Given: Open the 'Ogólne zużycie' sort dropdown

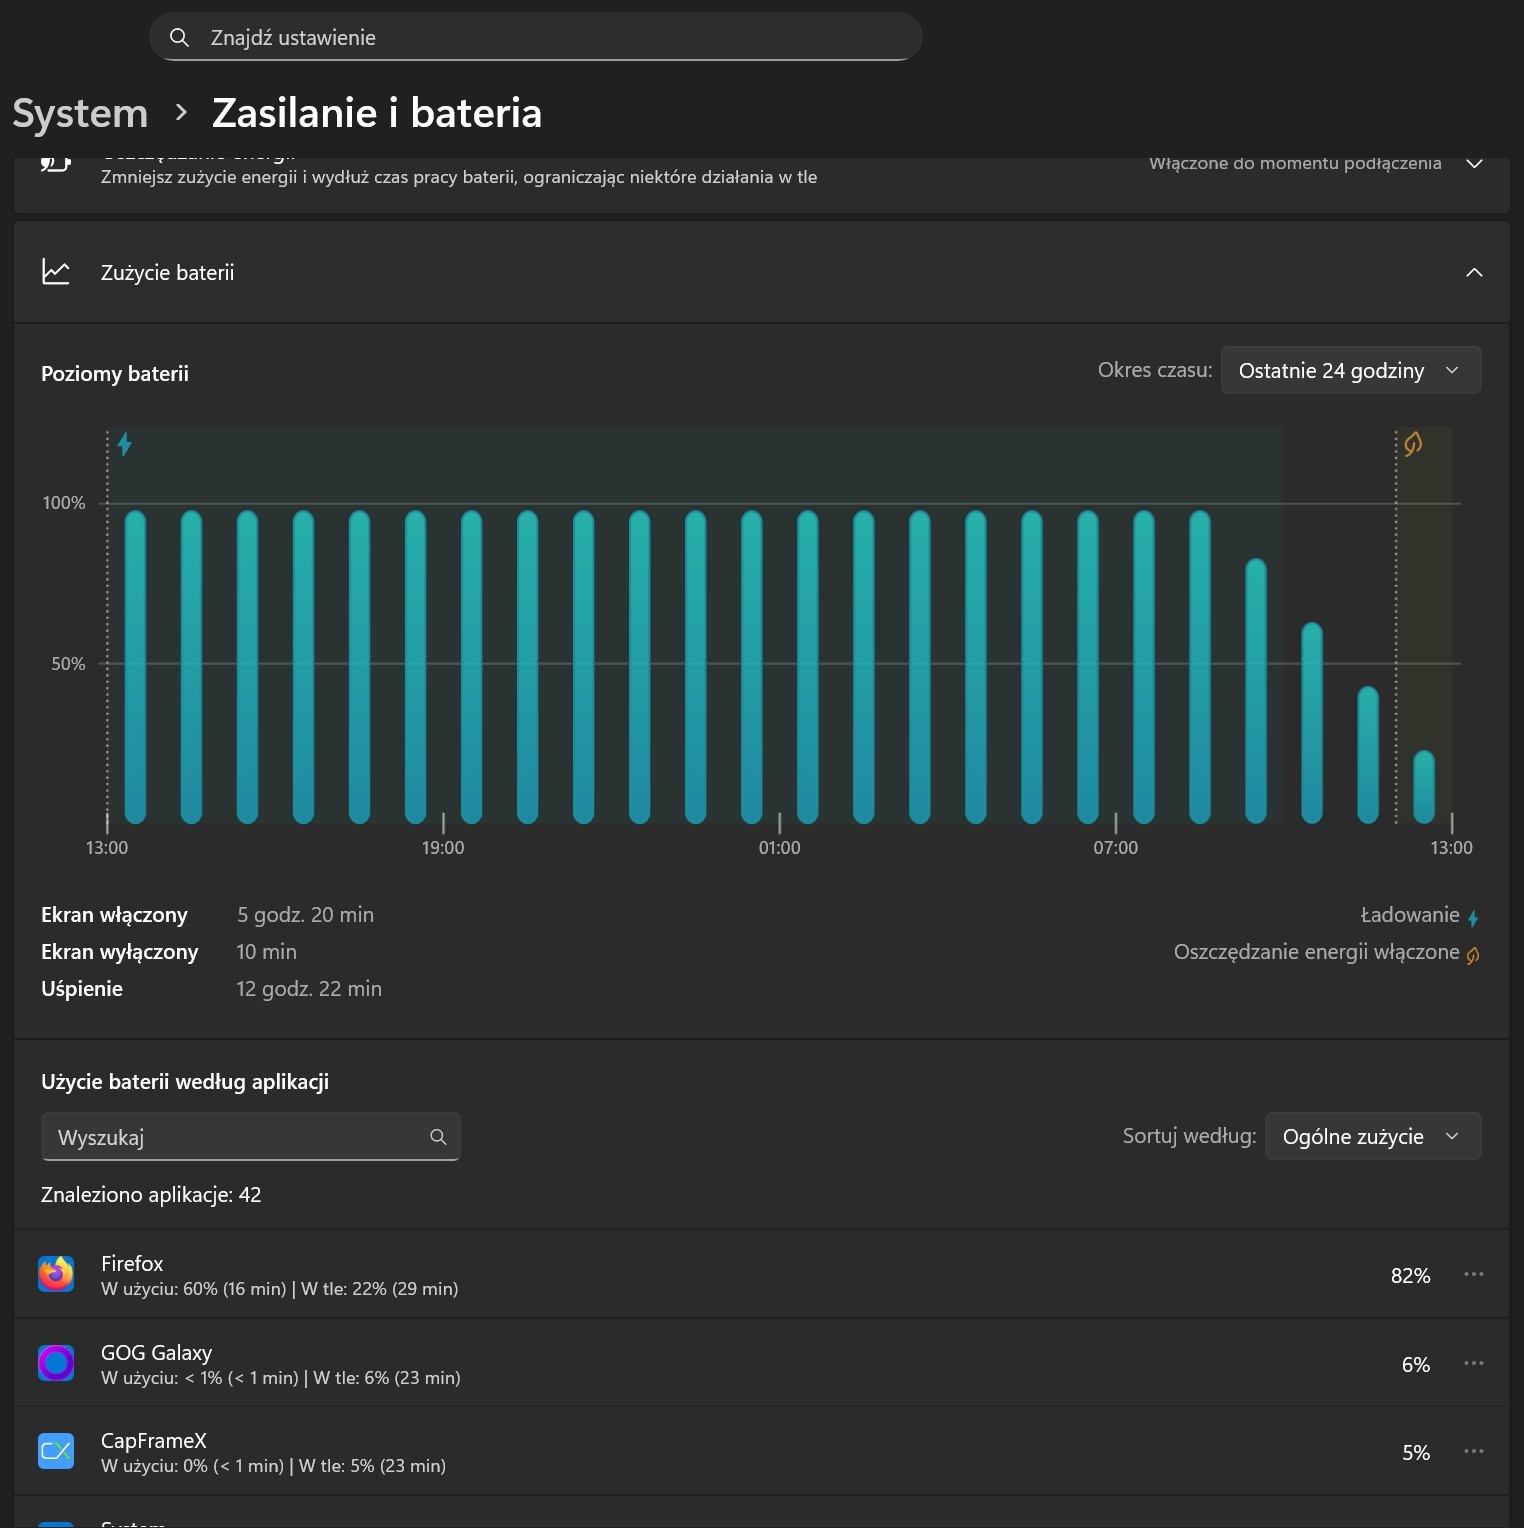Looking at the screenshot, I should 1372,1137.
